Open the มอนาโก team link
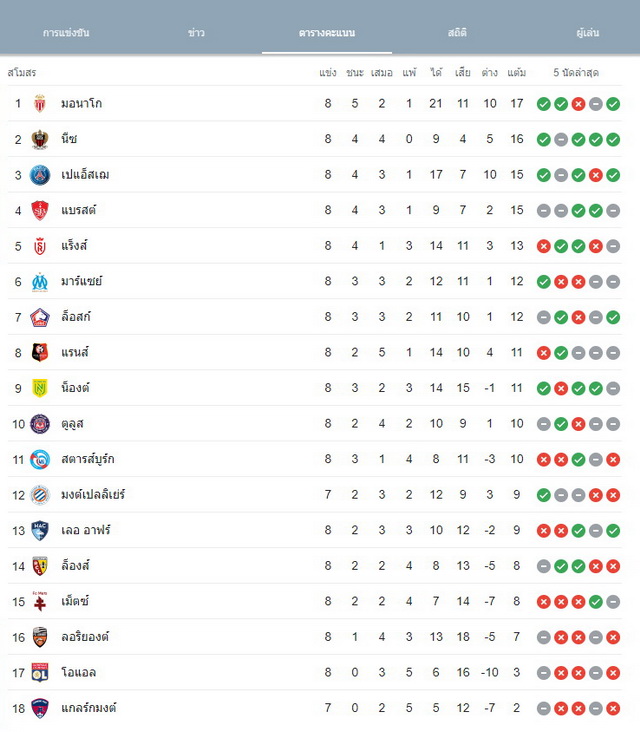Image resolution: width=640 pixels, height=732 pixels. pos(82,103)
